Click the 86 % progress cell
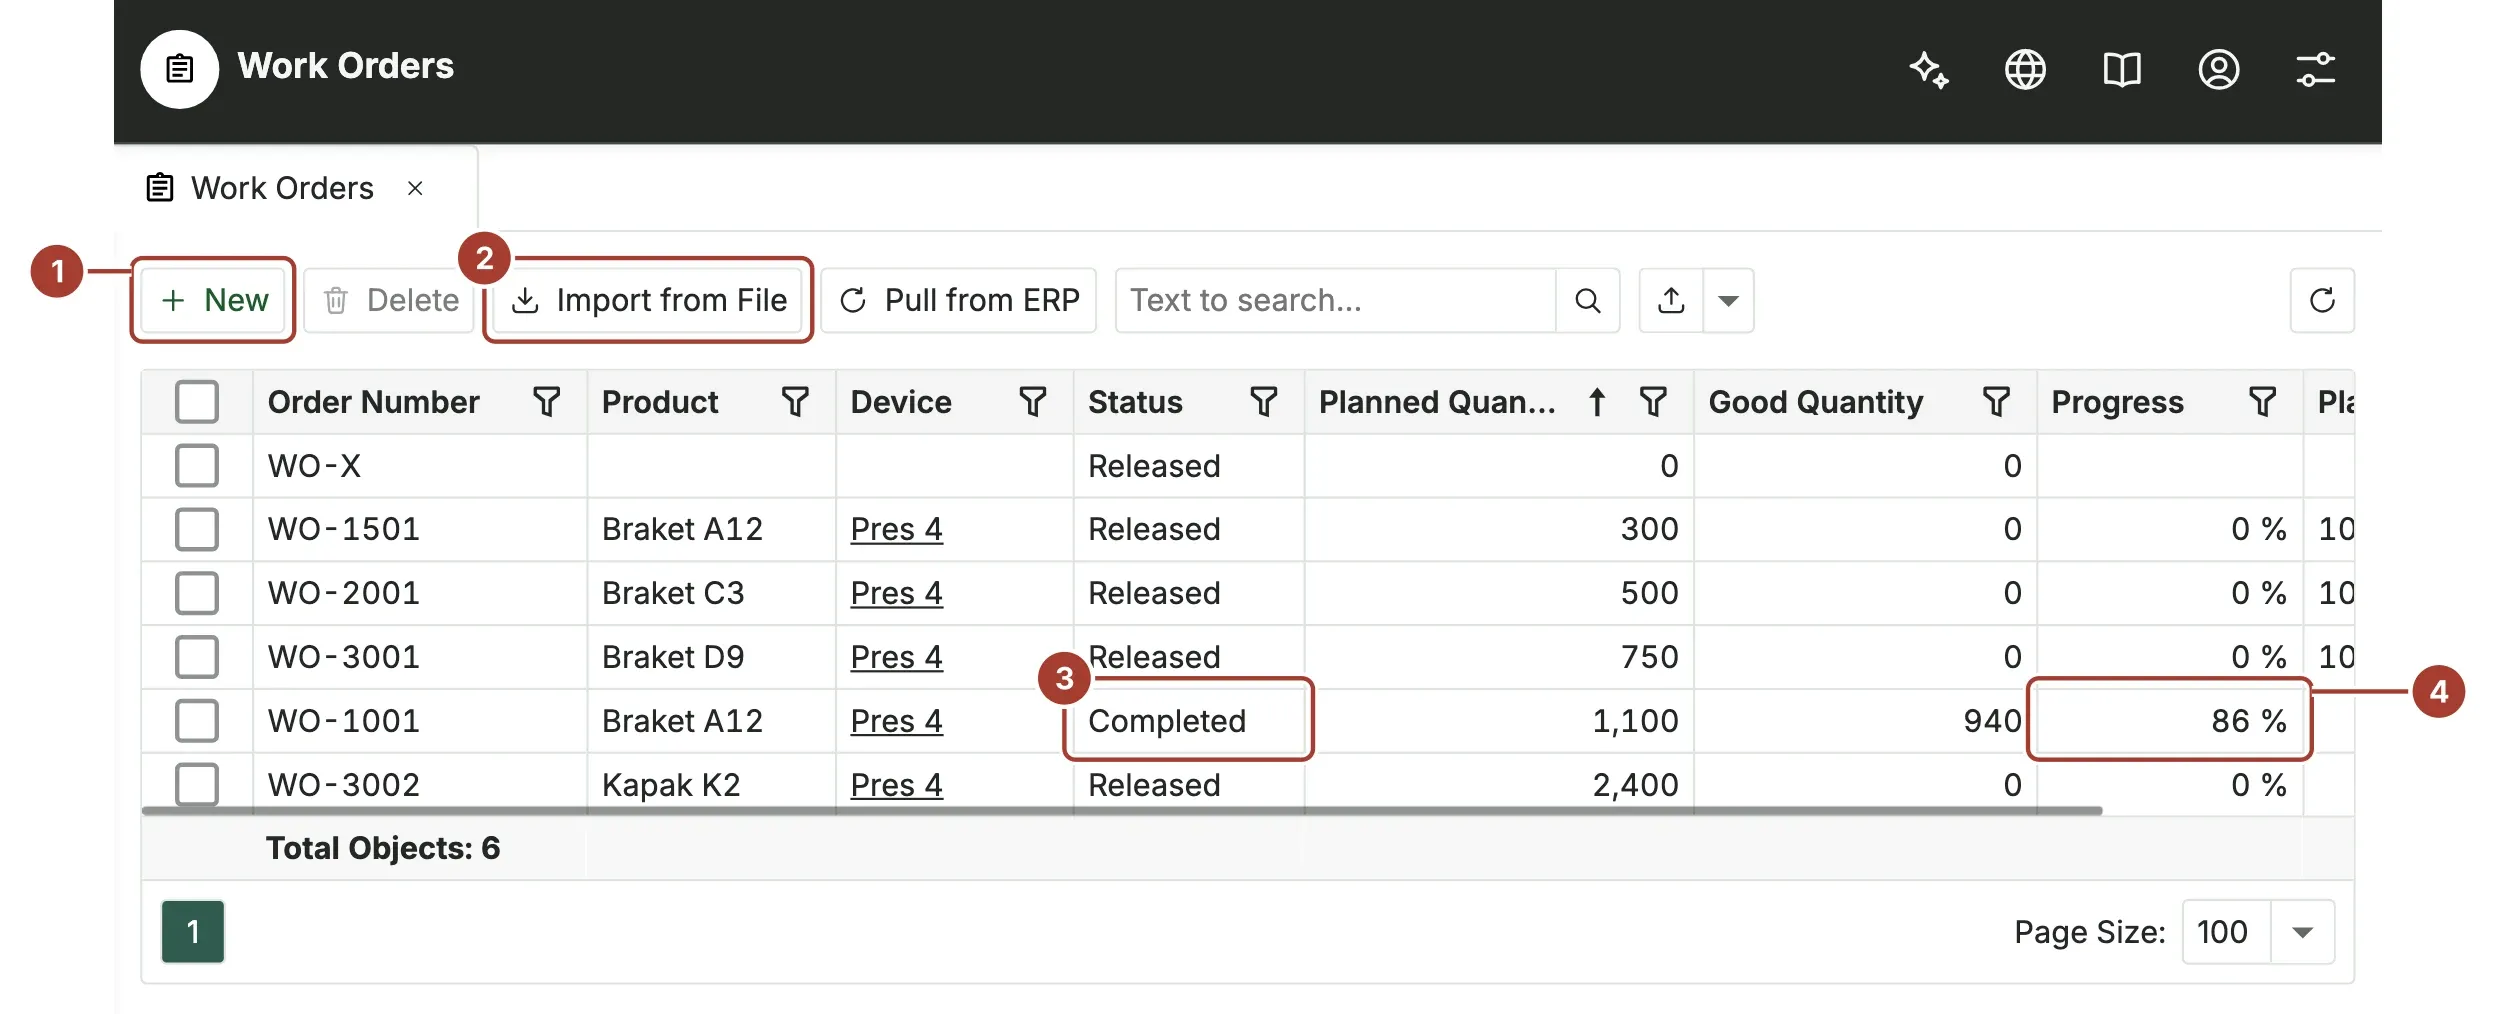 click(2169, 721)
